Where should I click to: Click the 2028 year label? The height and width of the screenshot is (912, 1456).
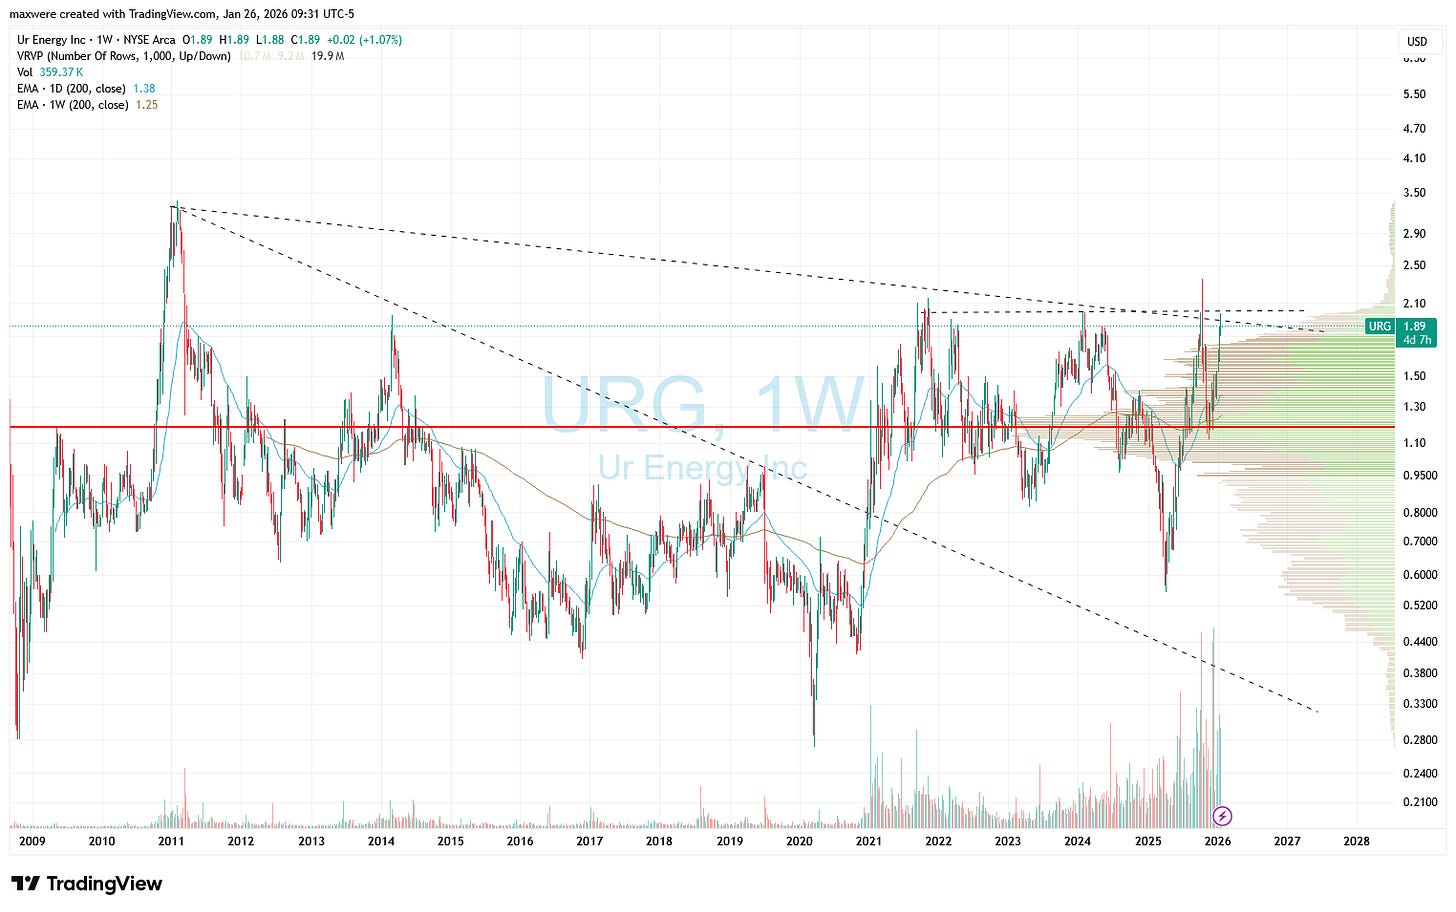tap(1357, 841)
